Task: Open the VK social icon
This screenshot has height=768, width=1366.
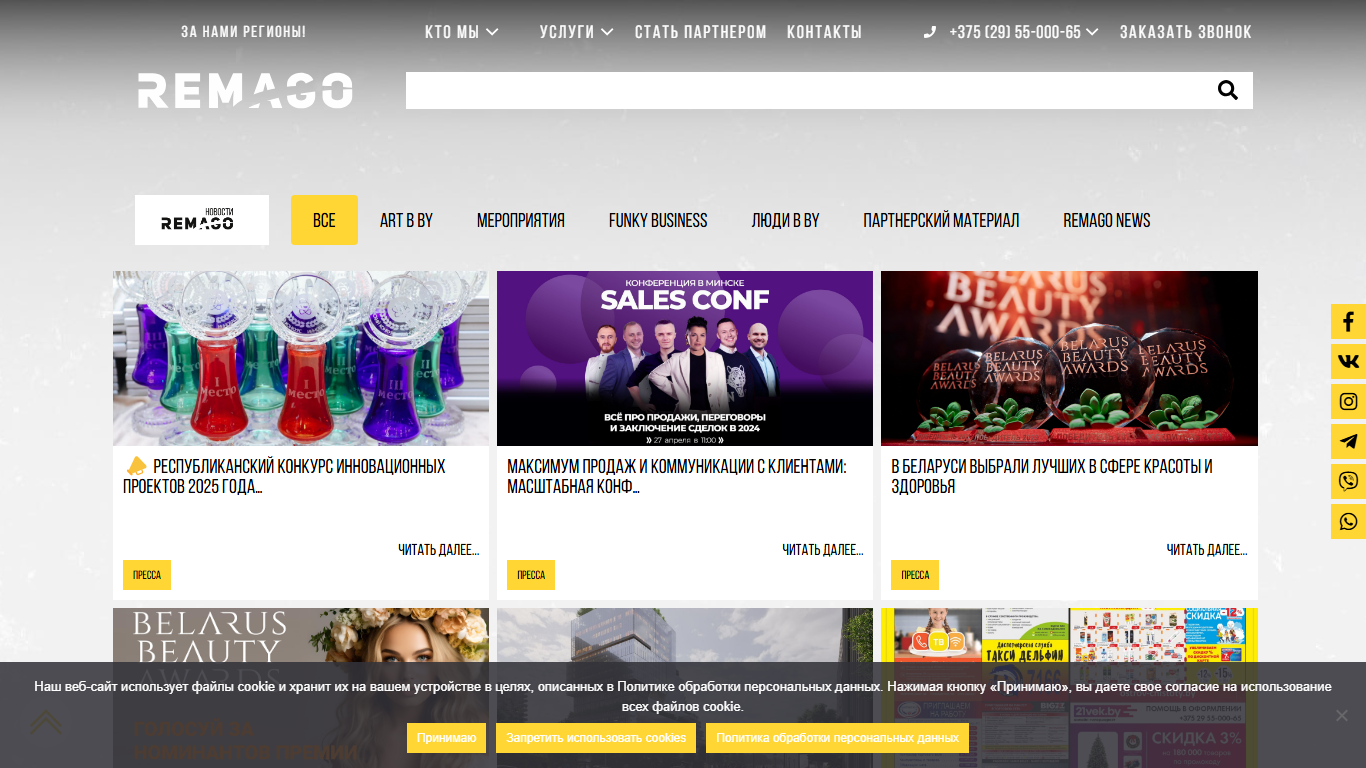Action: click(x=1348, y=362)
